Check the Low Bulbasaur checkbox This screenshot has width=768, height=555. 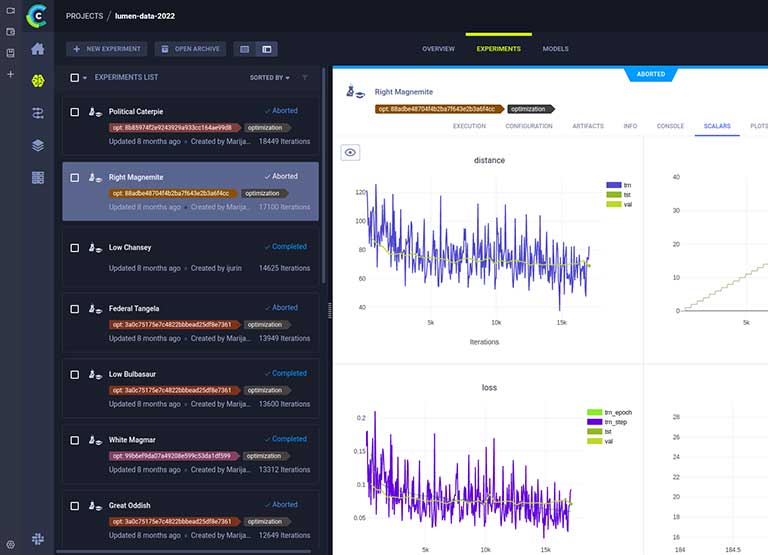(74, 375)
